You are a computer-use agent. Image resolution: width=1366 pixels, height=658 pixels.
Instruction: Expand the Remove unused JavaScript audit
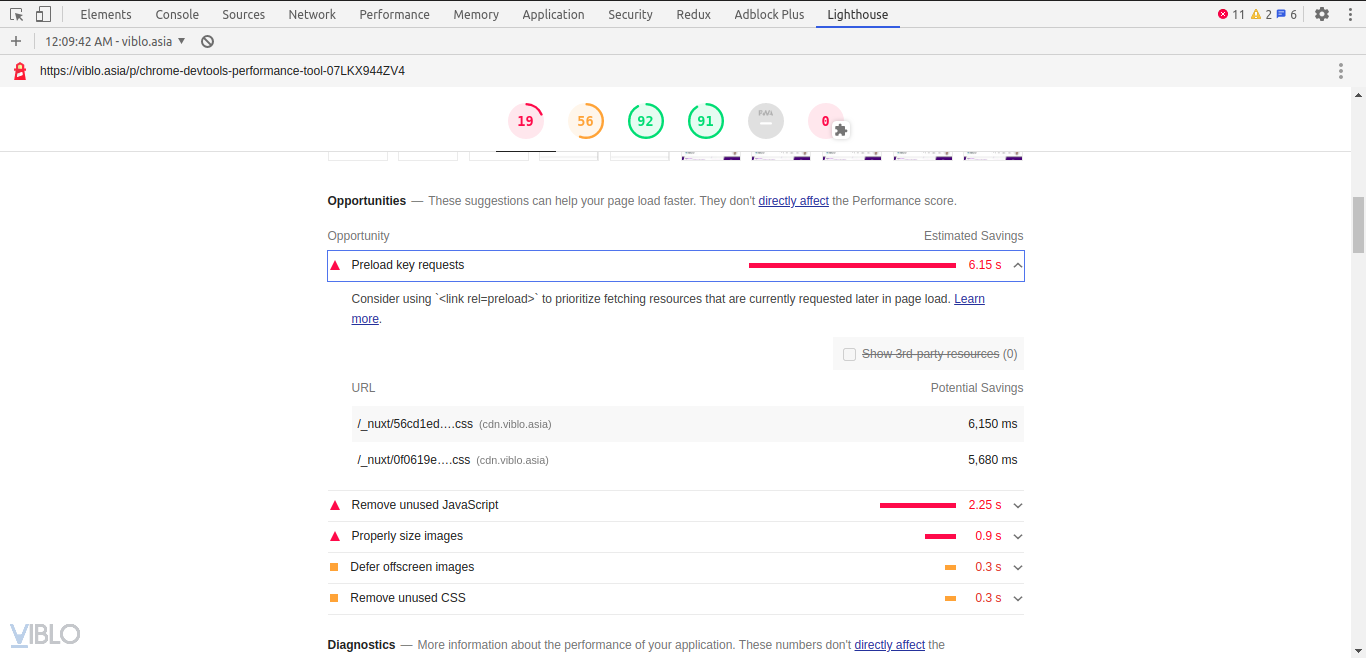(1017, 505)
